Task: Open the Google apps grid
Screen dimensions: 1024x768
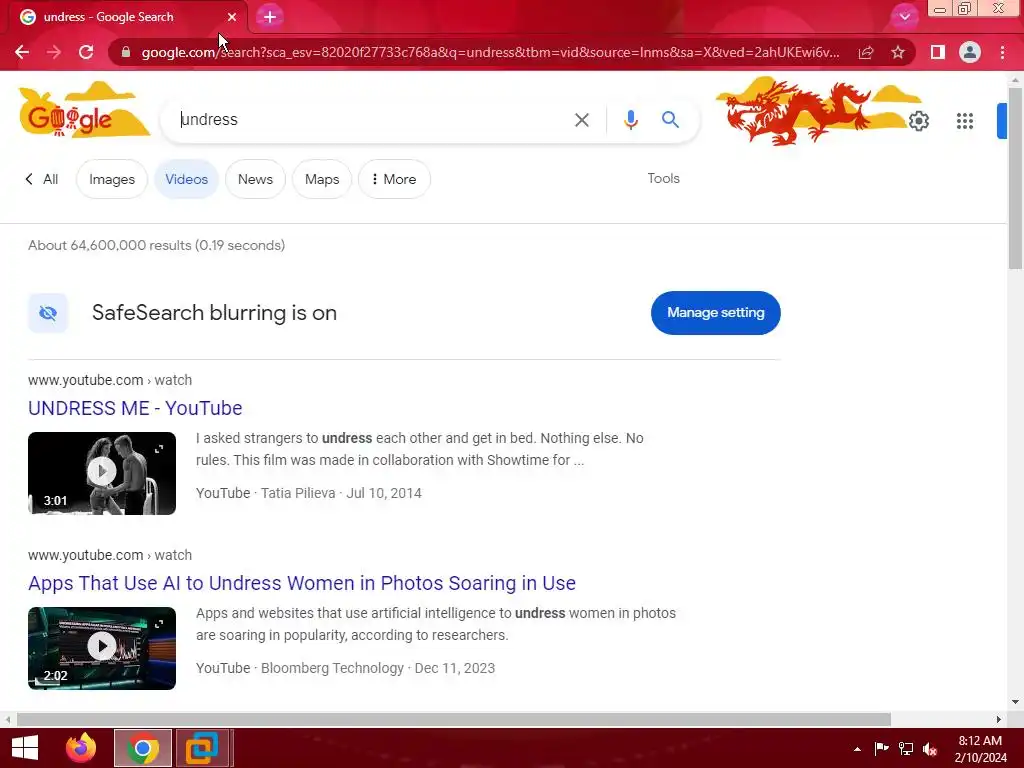Action: 965,121
